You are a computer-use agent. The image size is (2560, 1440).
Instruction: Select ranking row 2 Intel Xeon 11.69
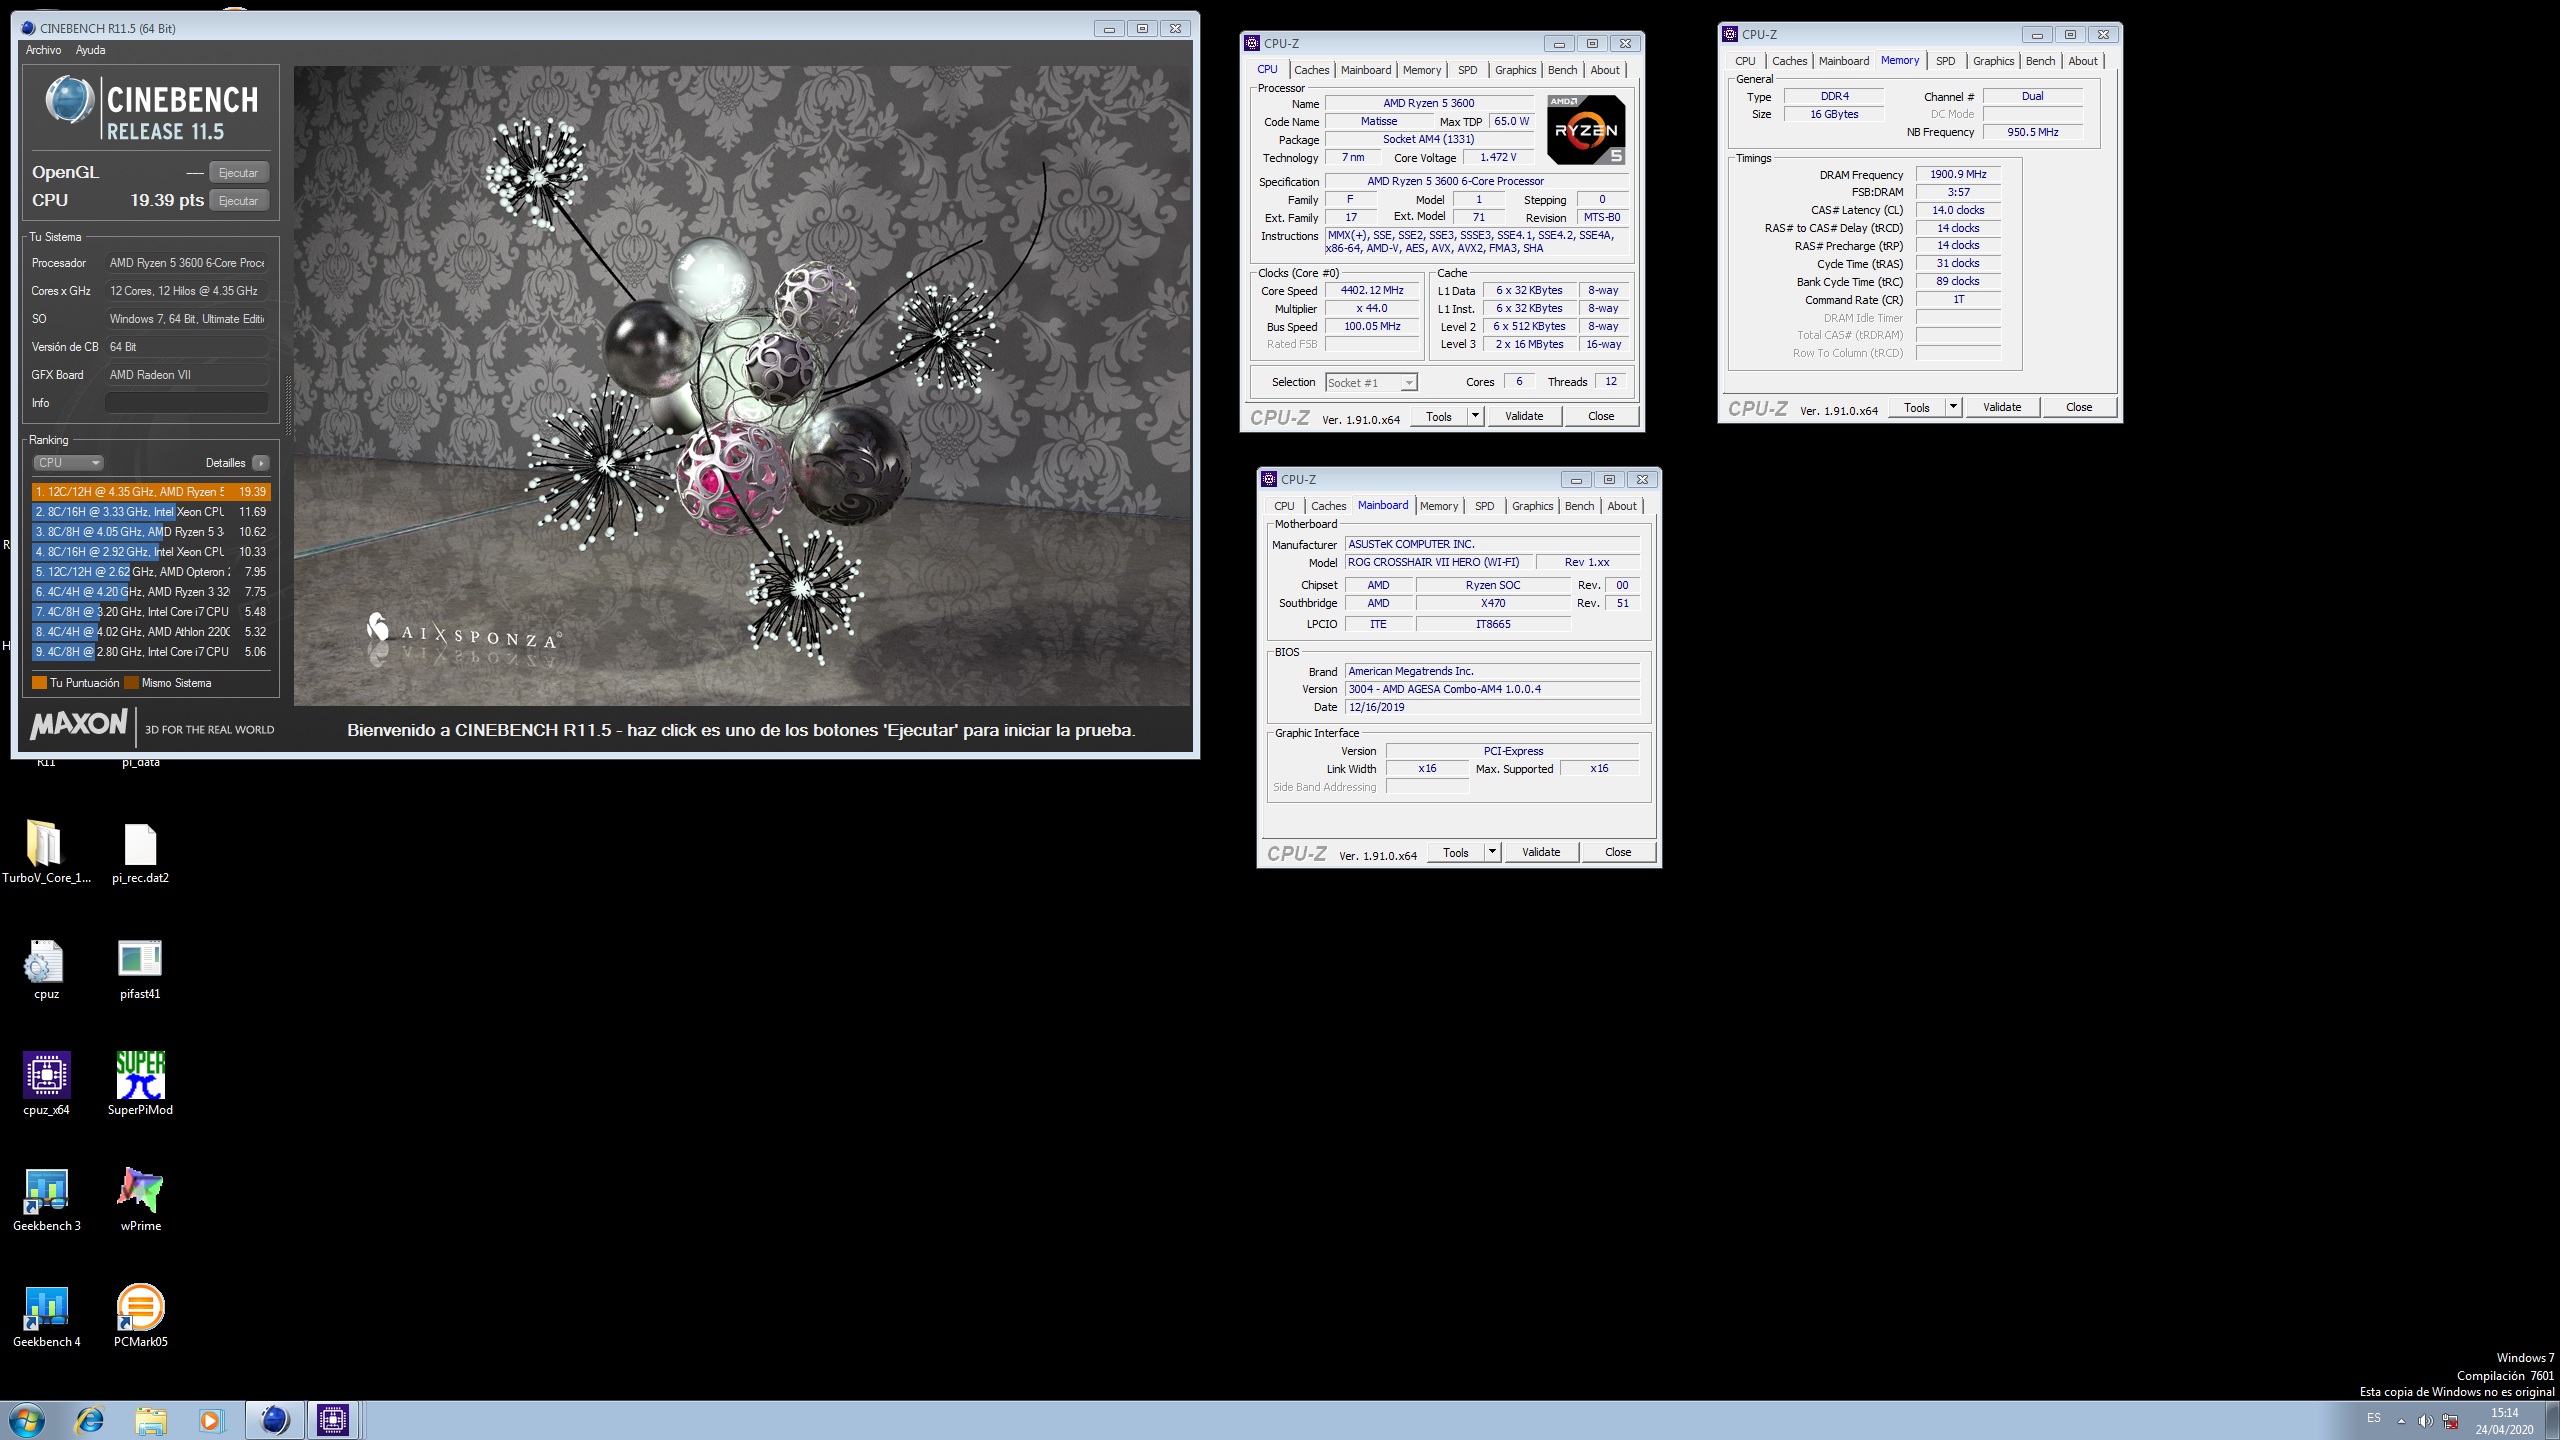(151, 512)
